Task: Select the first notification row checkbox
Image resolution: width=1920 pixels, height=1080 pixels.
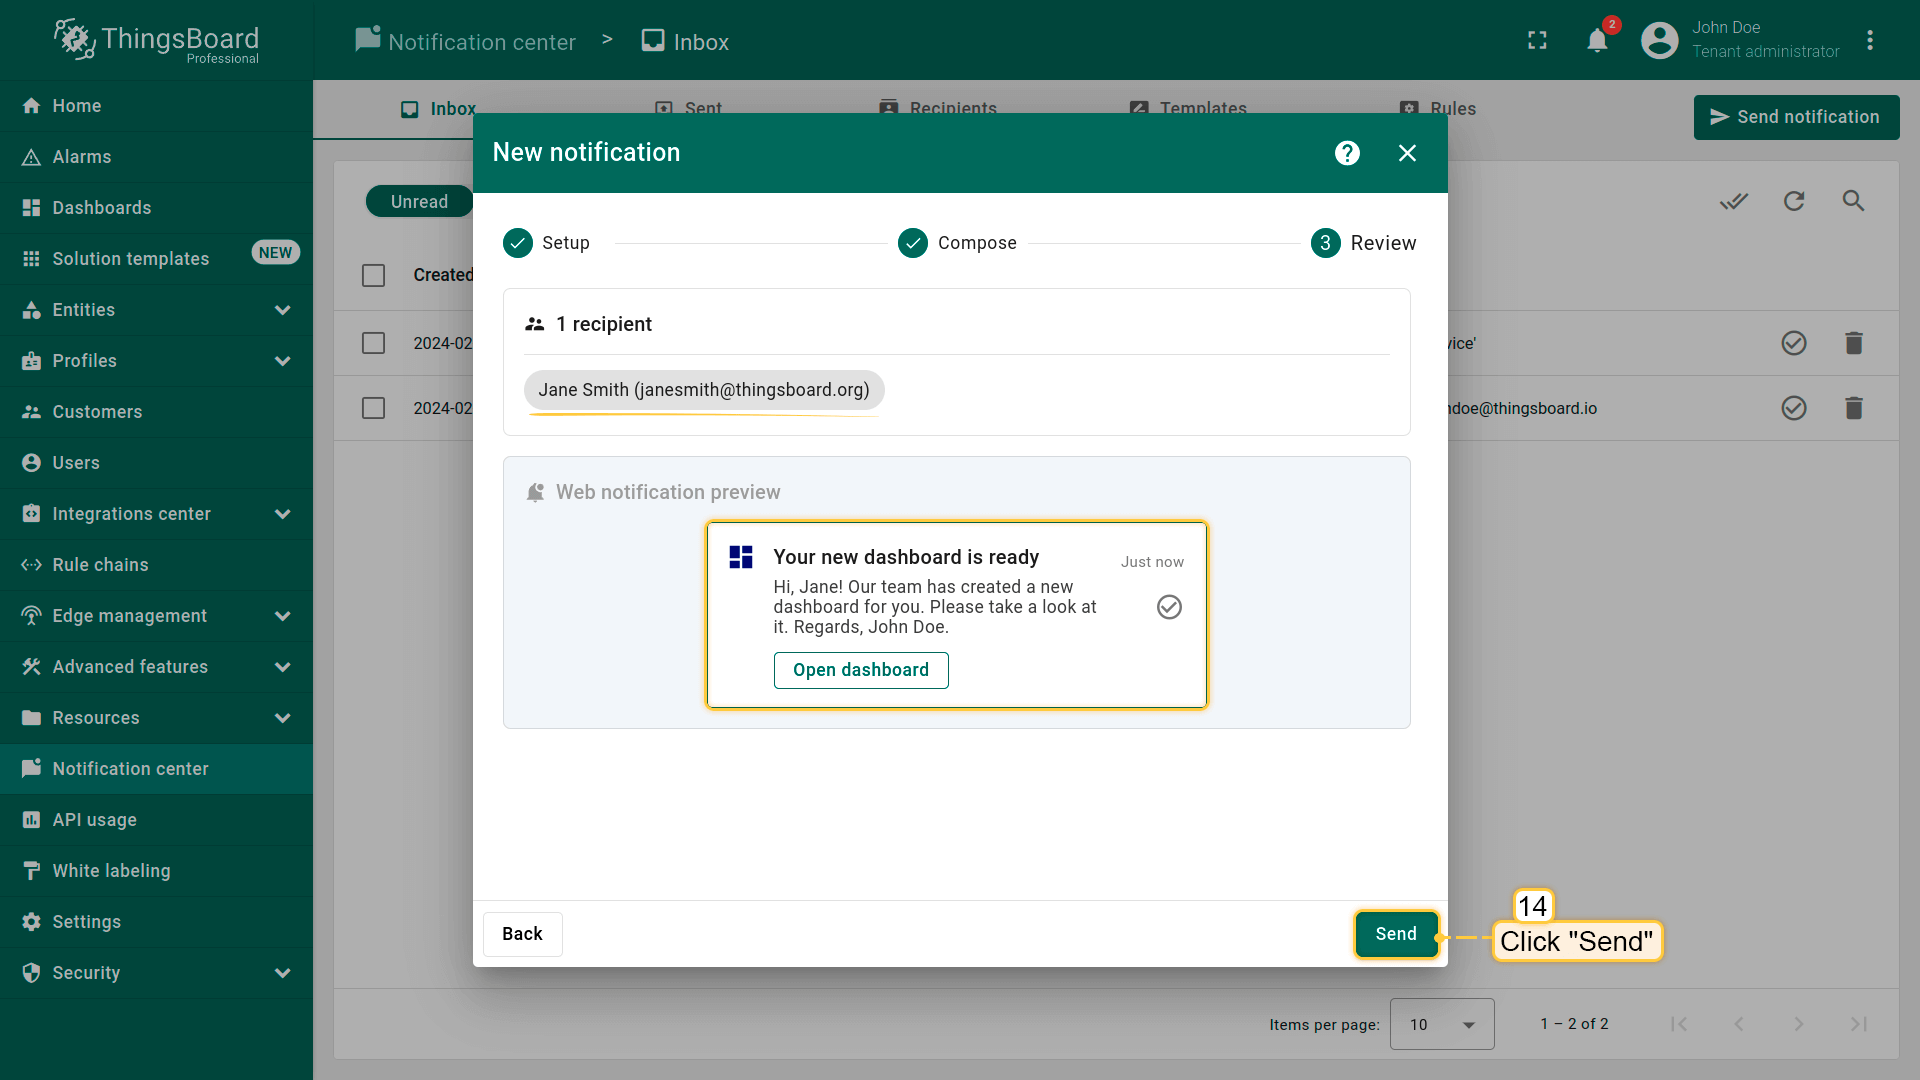Action: point(374,343)
